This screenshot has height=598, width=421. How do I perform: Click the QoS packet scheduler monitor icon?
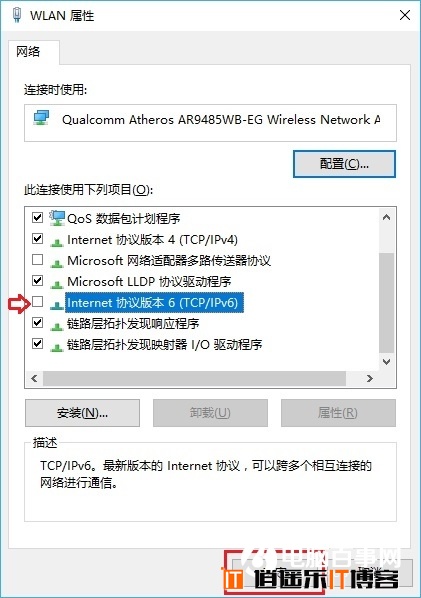tap(57, 218)
